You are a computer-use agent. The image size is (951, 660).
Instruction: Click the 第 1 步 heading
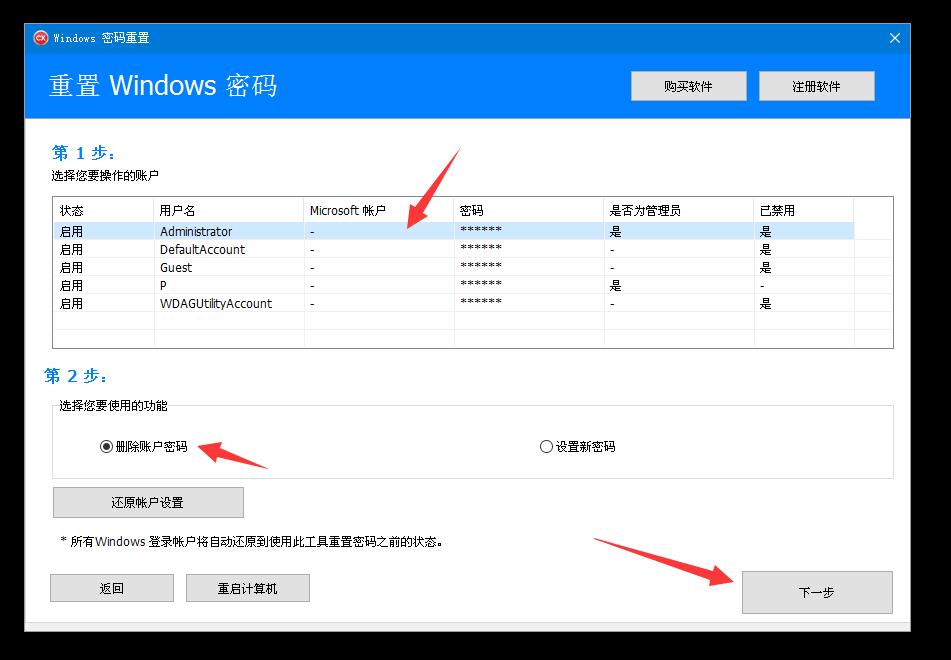coord(84,152)
